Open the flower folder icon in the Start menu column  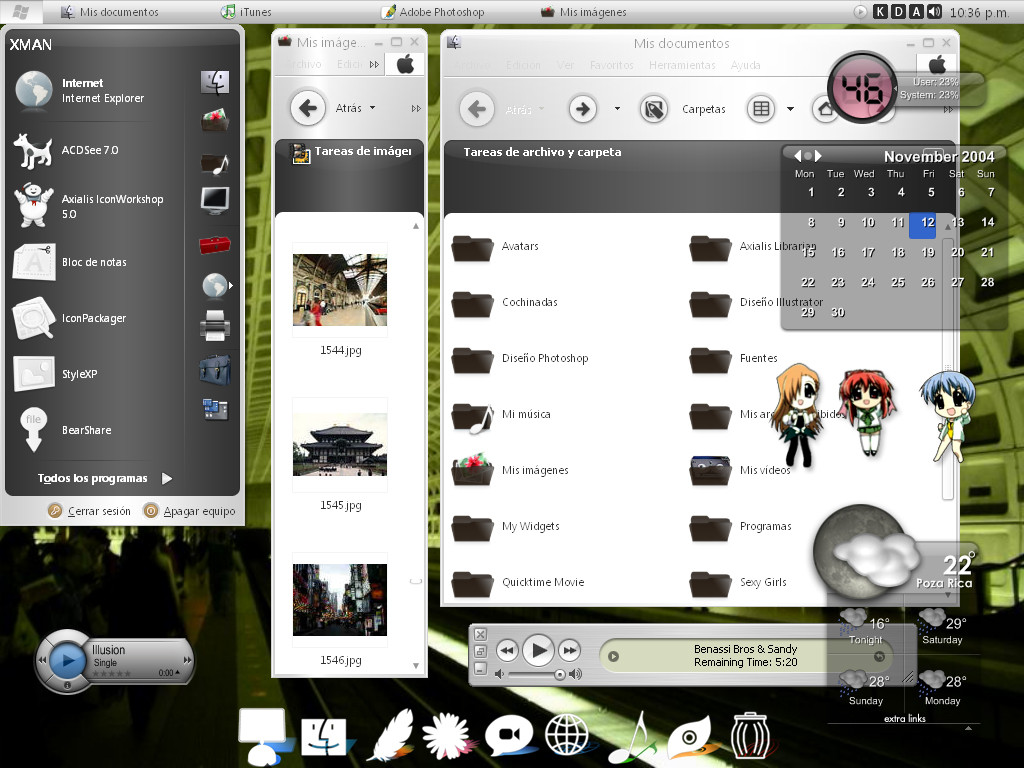tap(215, 120)
